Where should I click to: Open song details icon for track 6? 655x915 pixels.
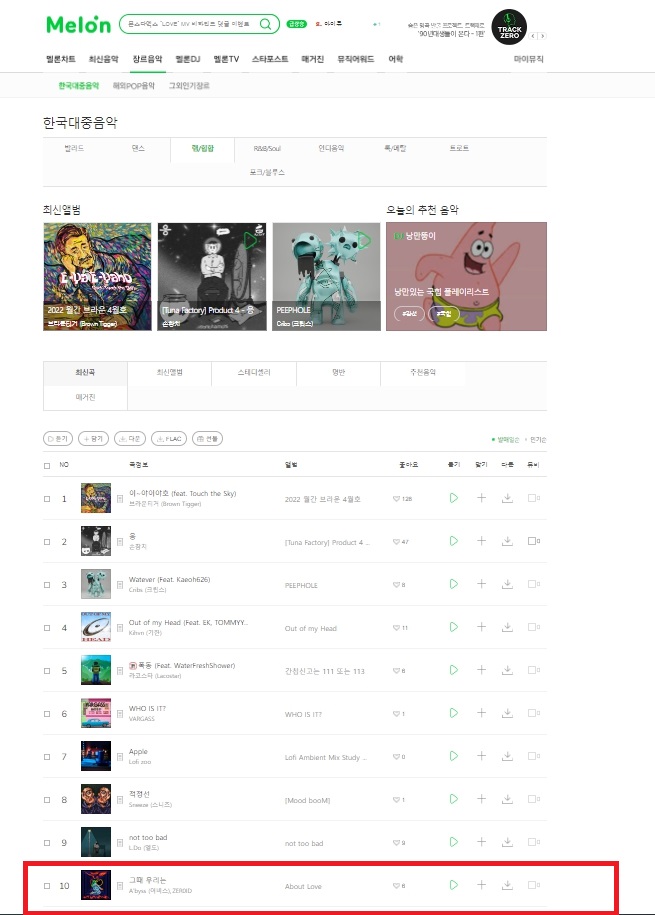tap(120, 714)
